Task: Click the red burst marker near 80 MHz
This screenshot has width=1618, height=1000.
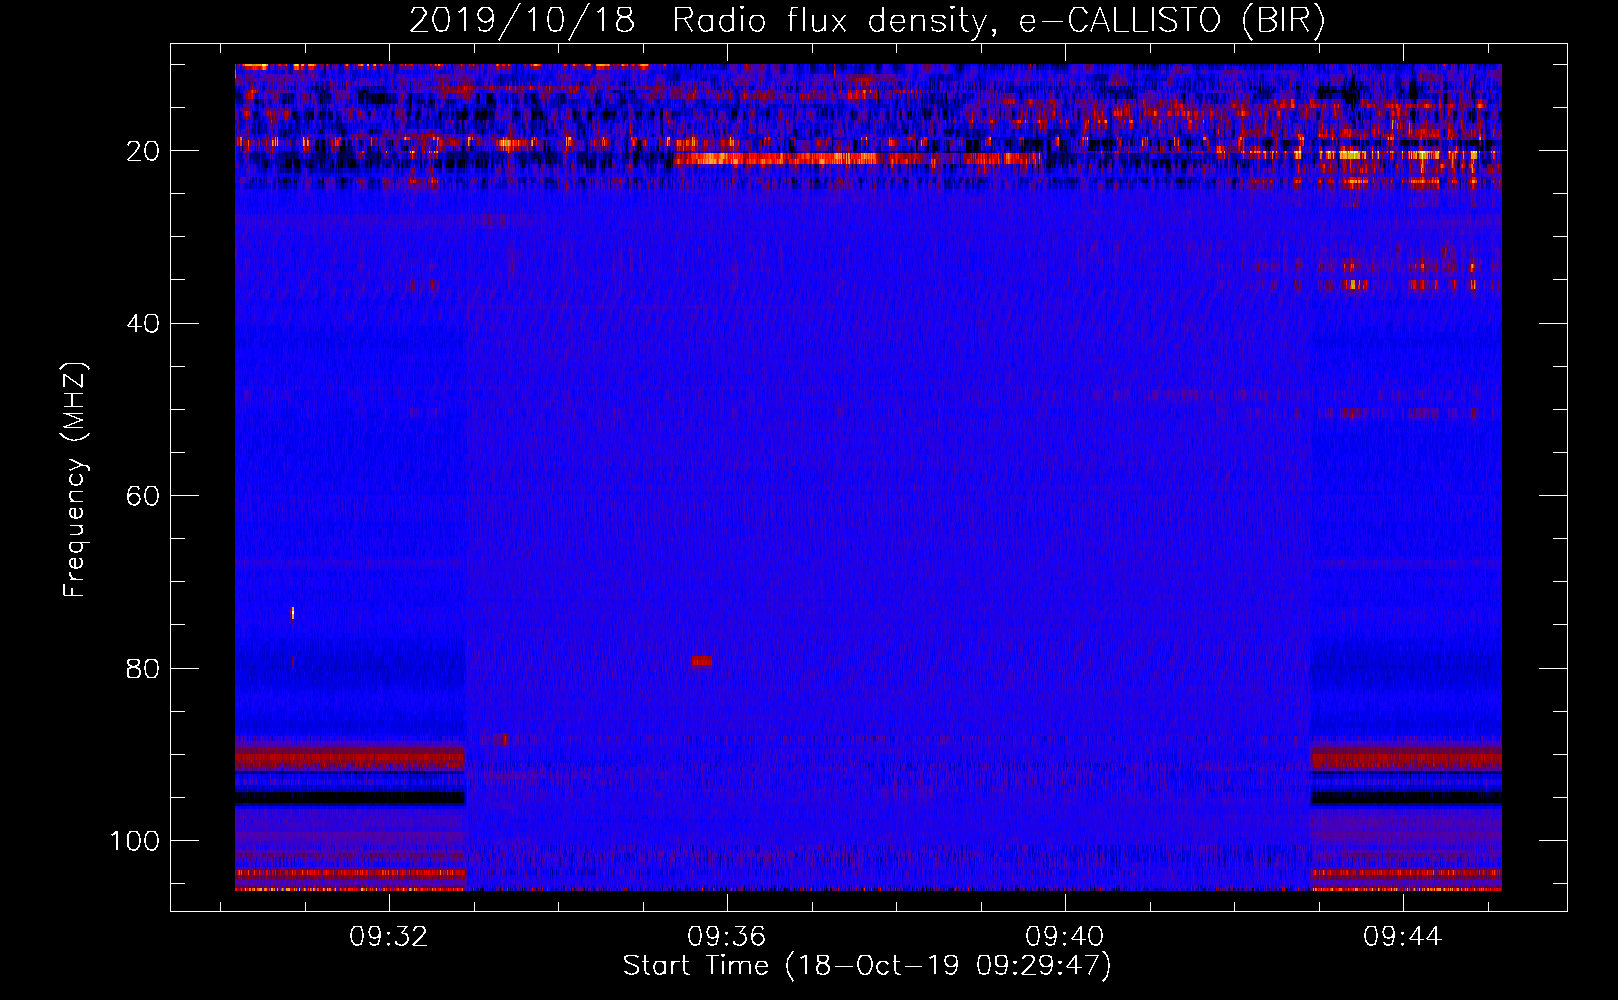Action: coord(702,661)
